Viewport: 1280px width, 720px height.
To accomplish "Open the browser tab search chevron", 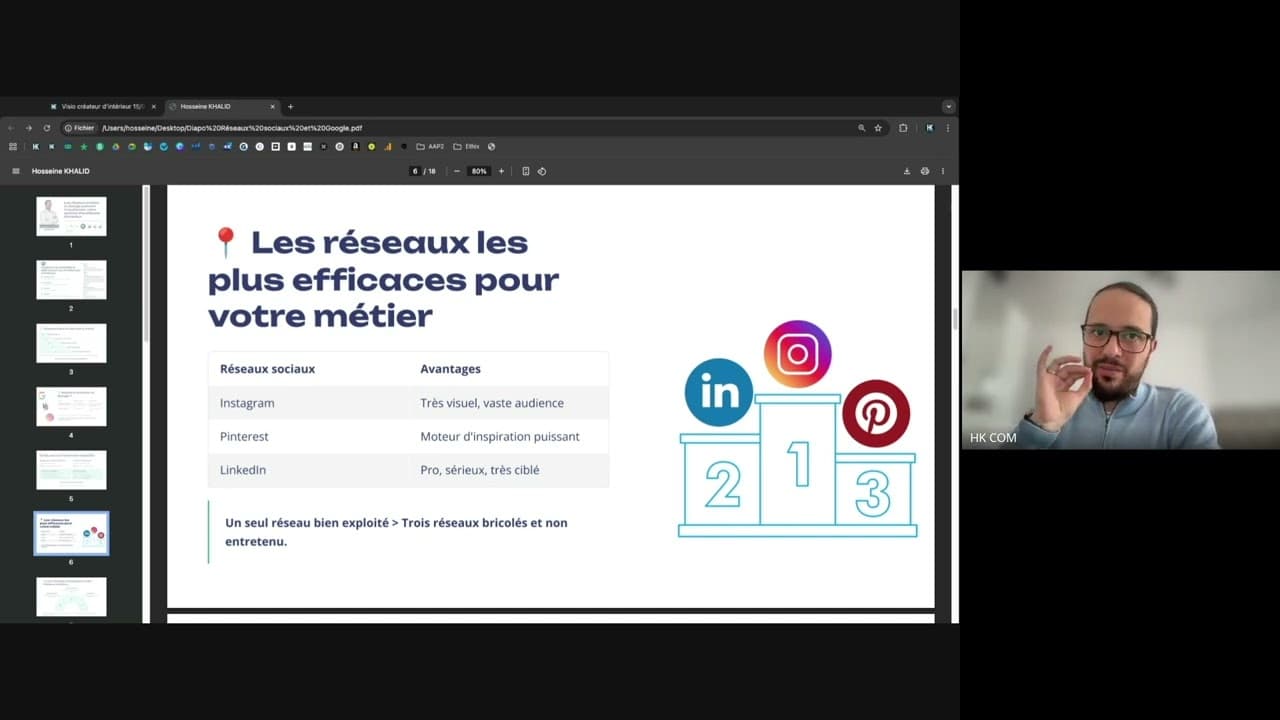I will pyautogui.click(x=947, y=106).
